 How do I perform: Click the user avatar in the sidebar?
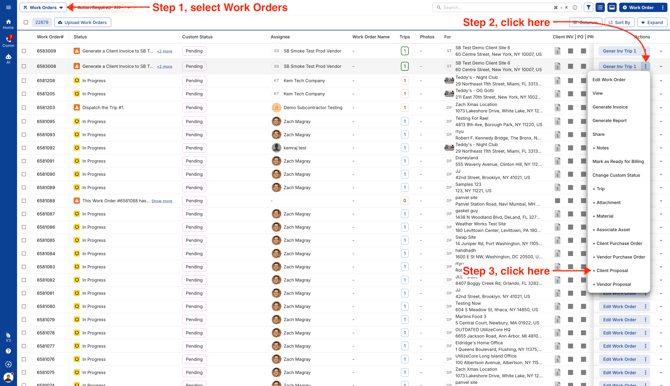pyautogui.click(x=8, y=377)
